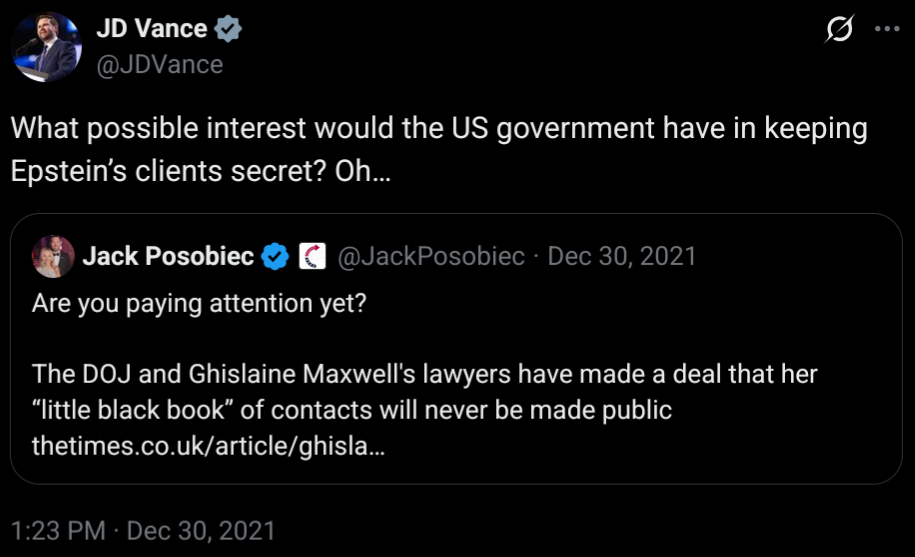Screen dimensions: 915x557
Task: Click Jack Posobiec's blue verified badge
Action: (275, 258)
